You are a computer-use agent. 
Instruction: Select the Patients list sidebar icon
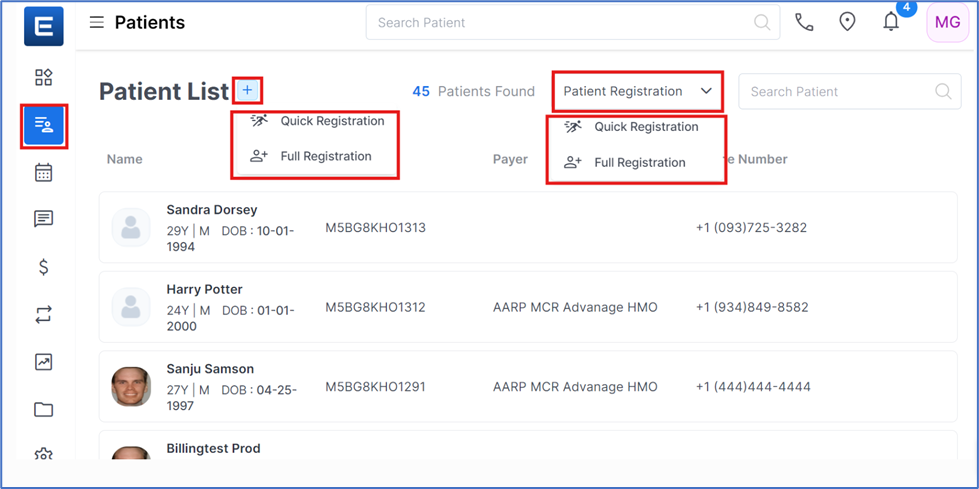pyautogui.click(x=43, y=125)
